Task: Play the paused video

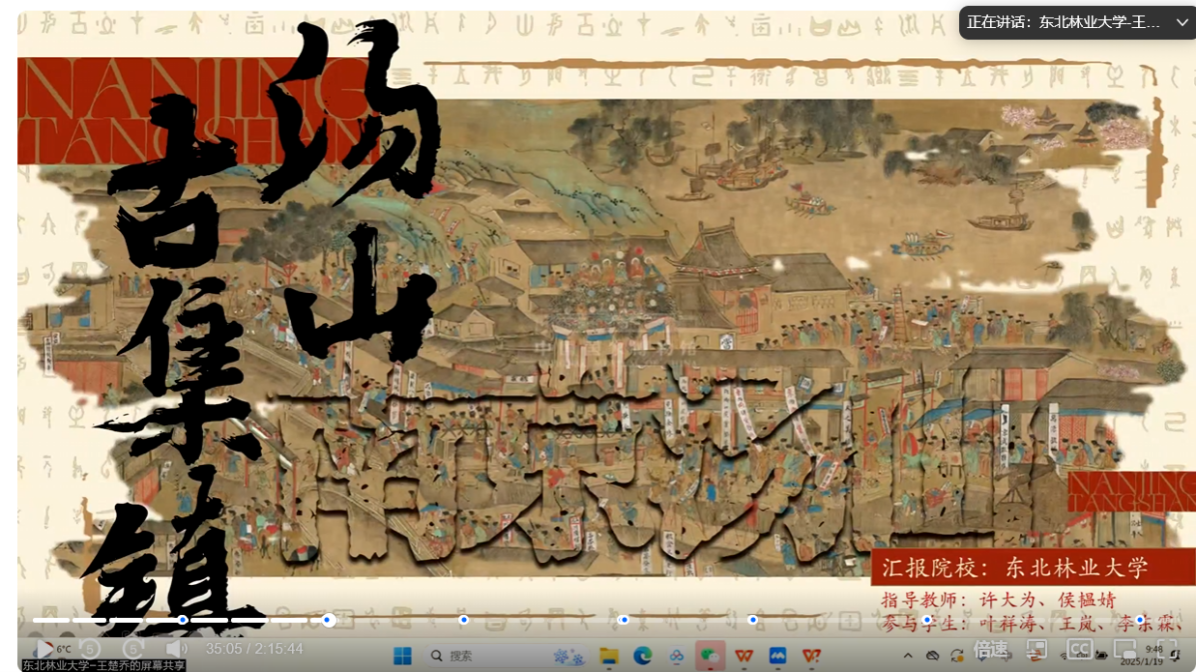Action: [43, 650]
